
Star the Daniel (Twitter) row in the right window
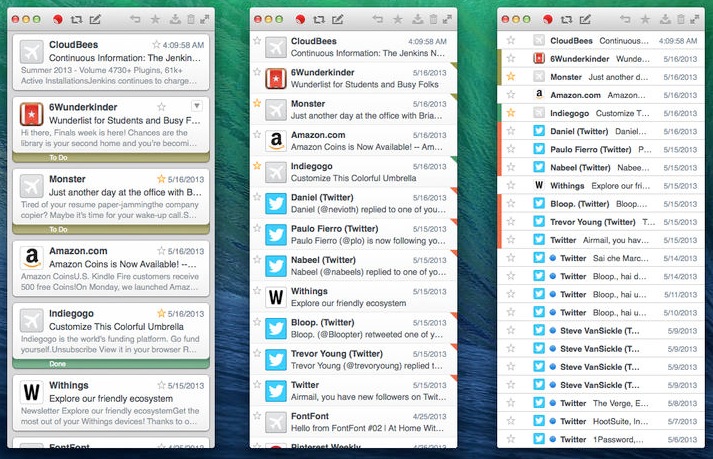[x=511, y=131]
